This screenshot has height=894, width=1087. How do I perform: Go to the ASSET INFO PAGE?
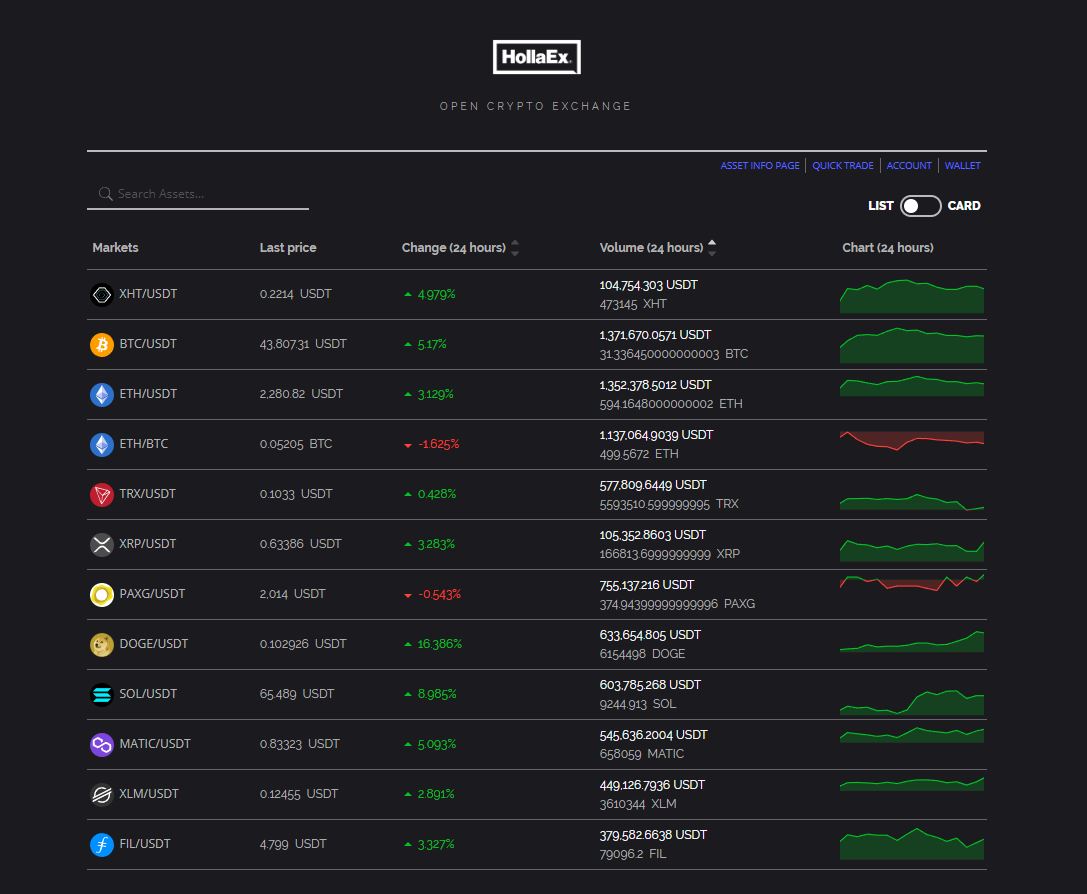(x=759, y=165)
